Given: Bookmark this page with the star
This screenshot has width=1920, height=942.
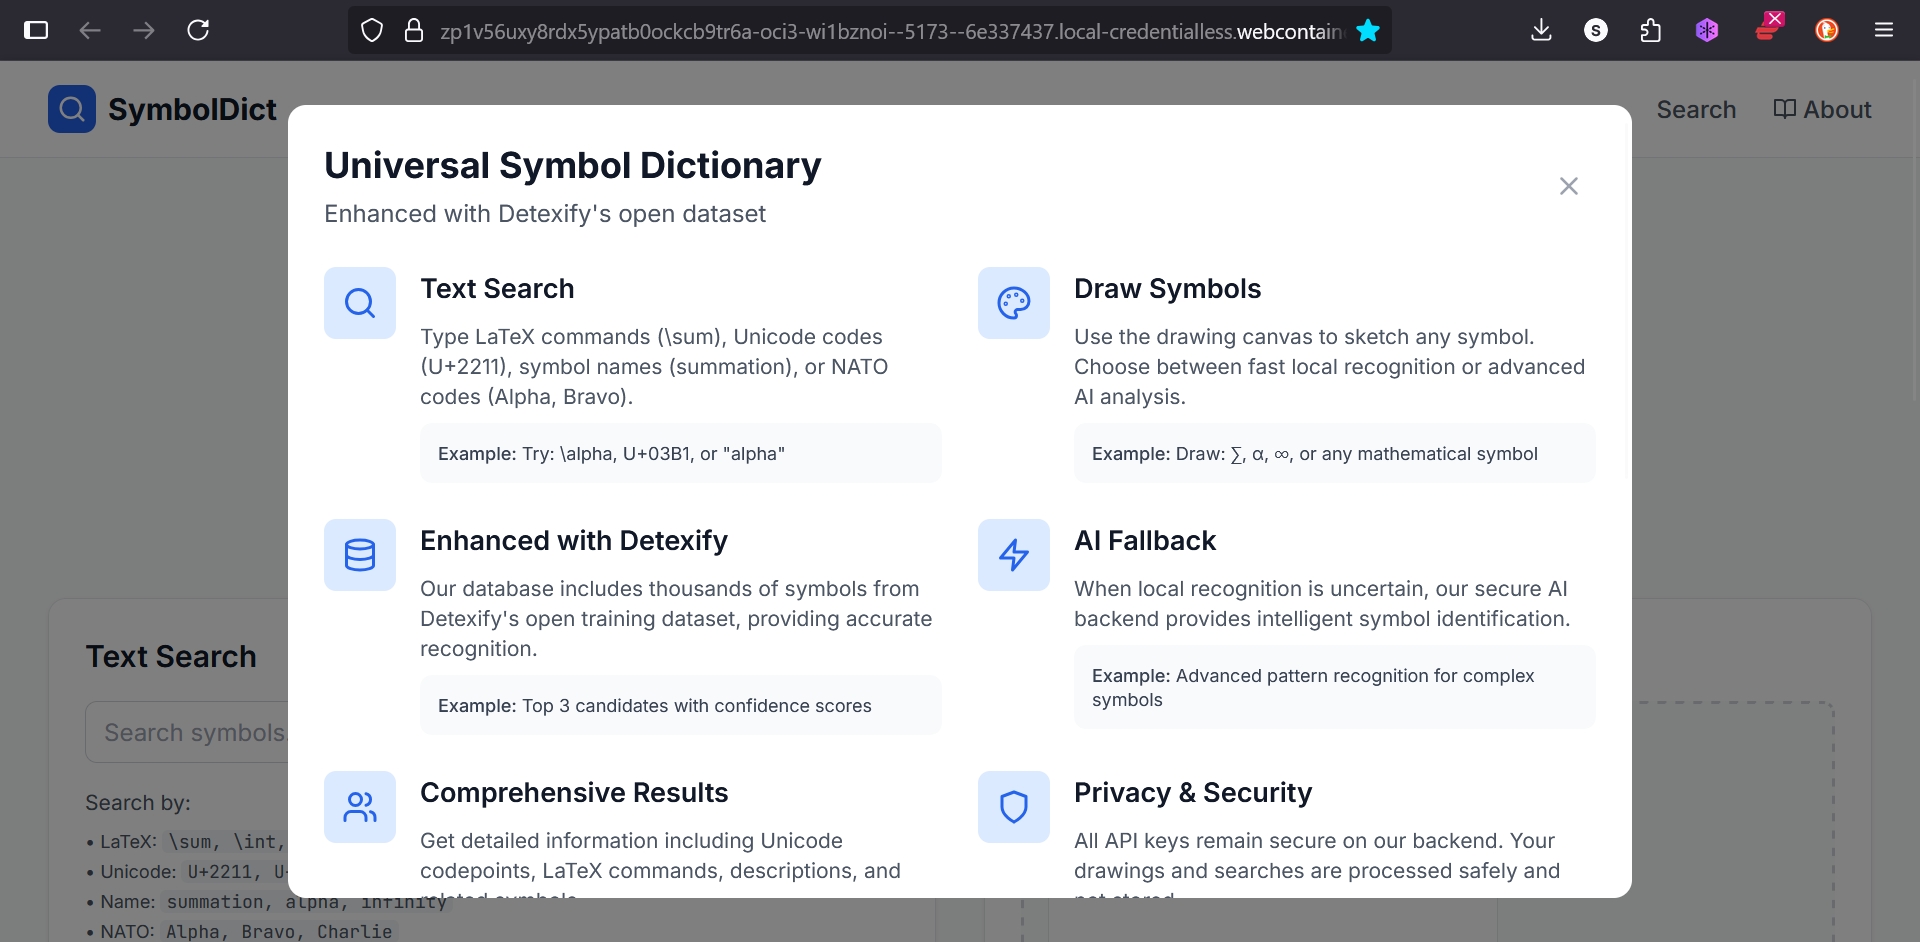Looking at the screenshot, I should 1368,30.
